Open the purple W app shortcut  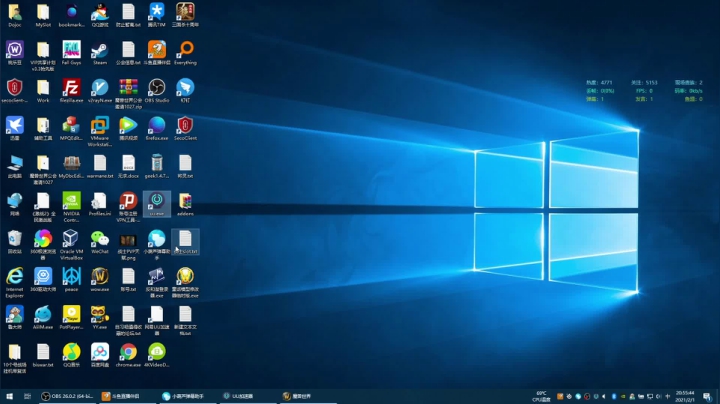point(14,53)
